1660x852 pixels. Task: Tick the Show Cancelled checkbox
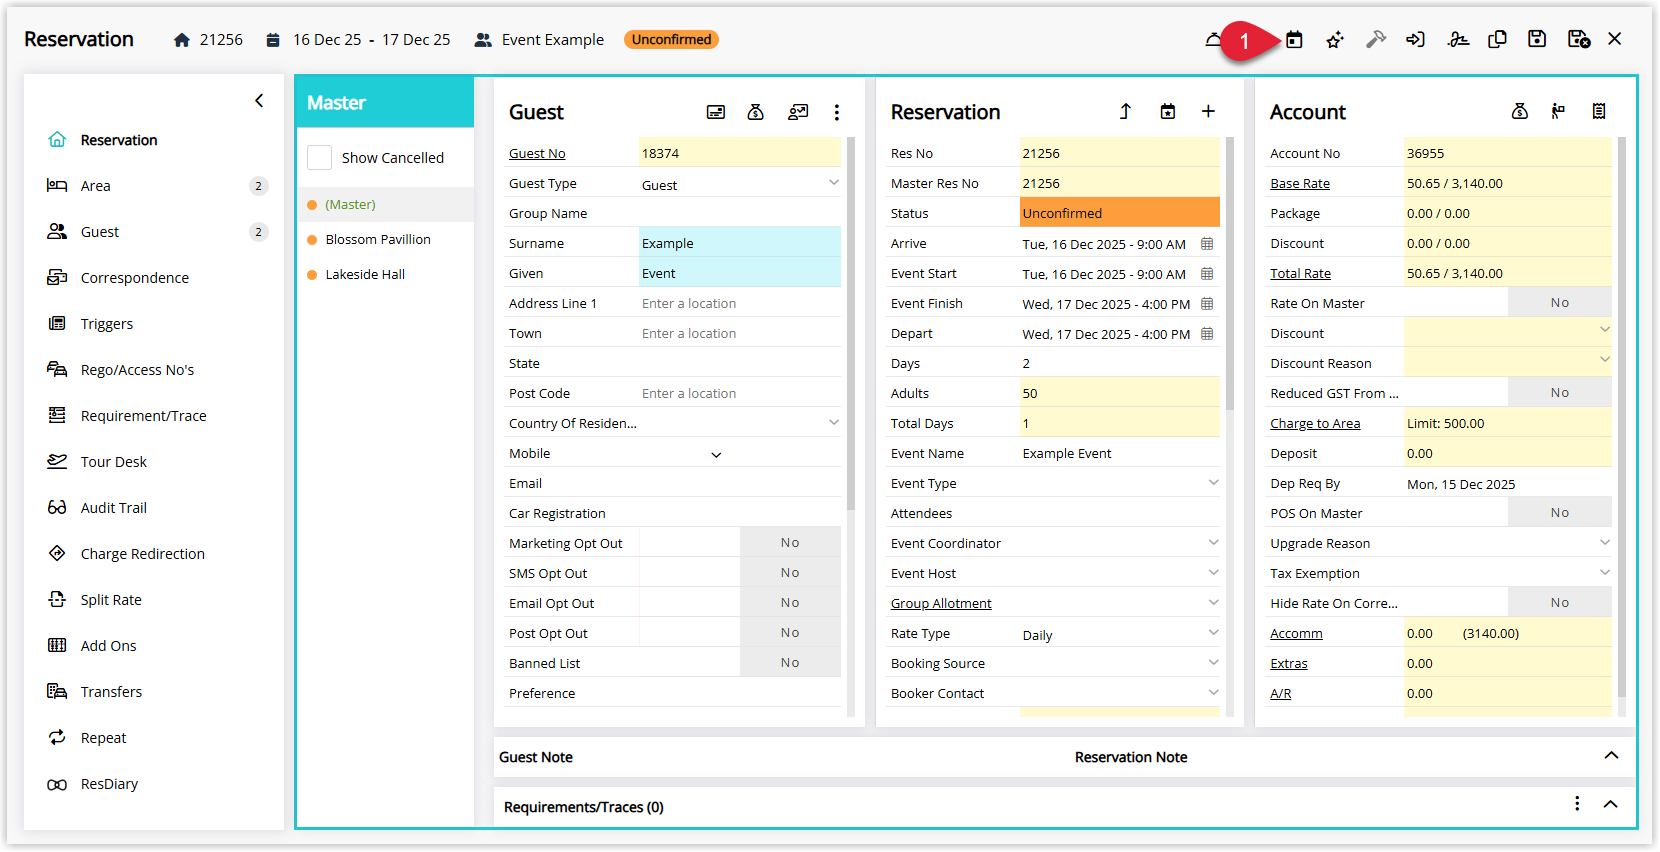[x=320, y=158]
